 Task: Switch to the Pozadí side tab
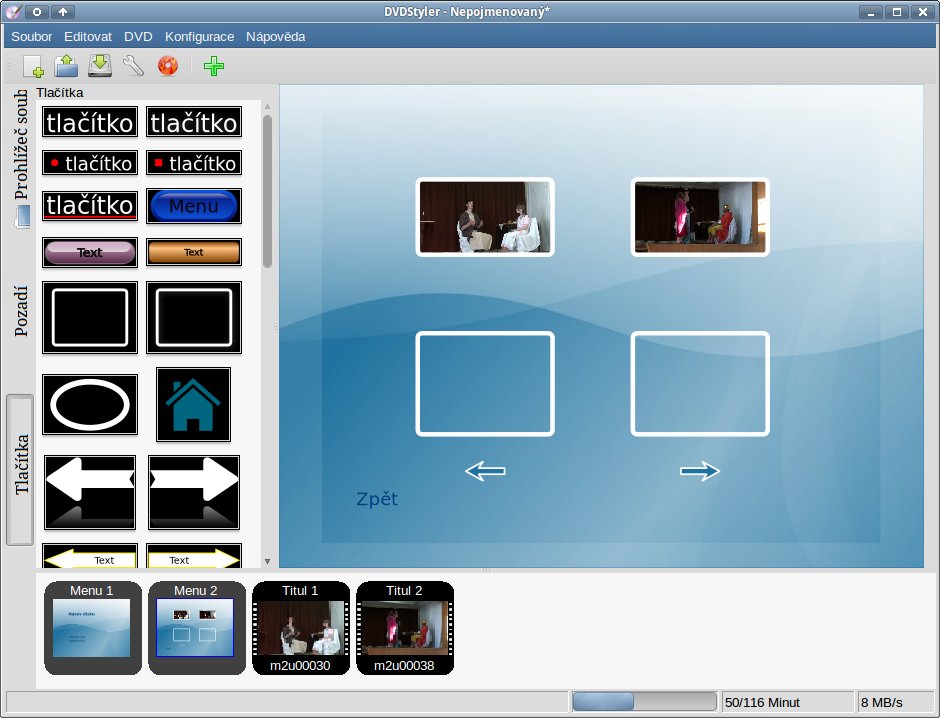[x=21, y=310]
